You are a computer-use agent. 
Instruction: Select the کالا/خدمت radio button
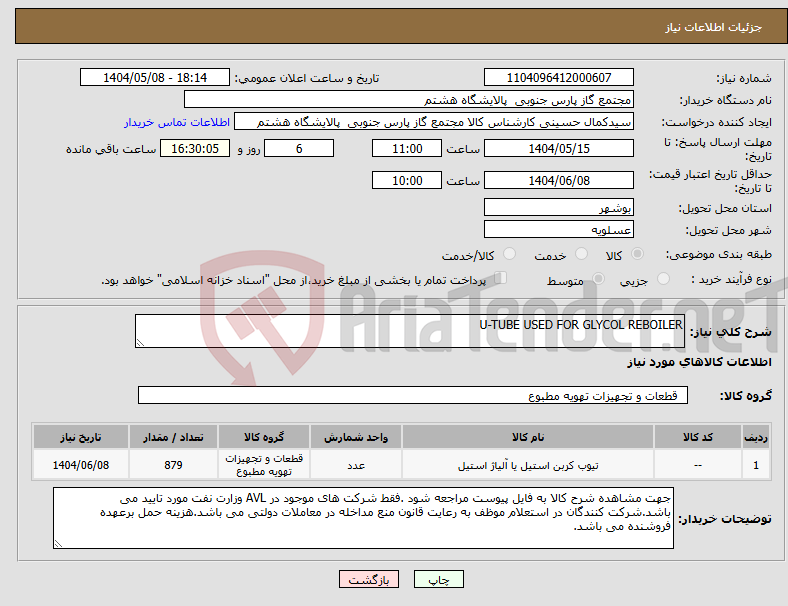[510, 254]
